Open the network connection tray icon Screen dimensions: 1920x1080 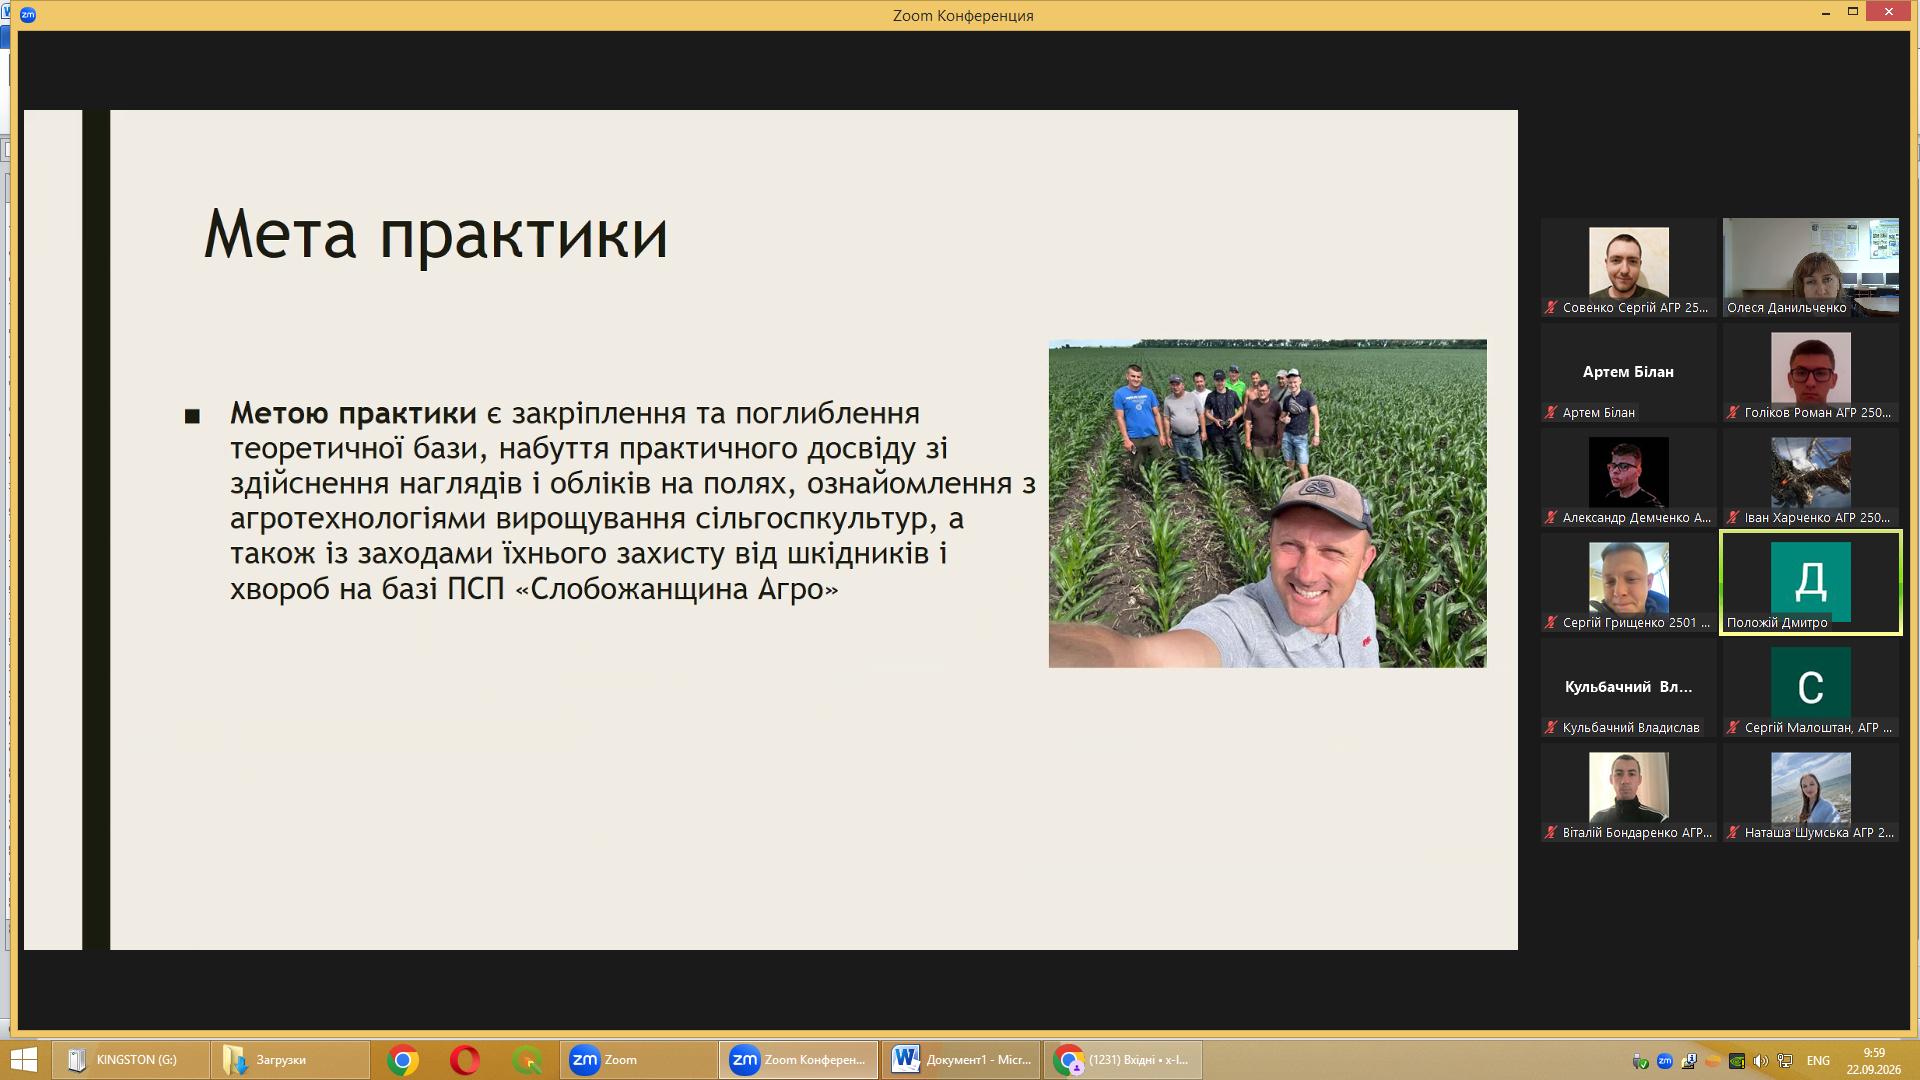click(x=1785, y=1060)
